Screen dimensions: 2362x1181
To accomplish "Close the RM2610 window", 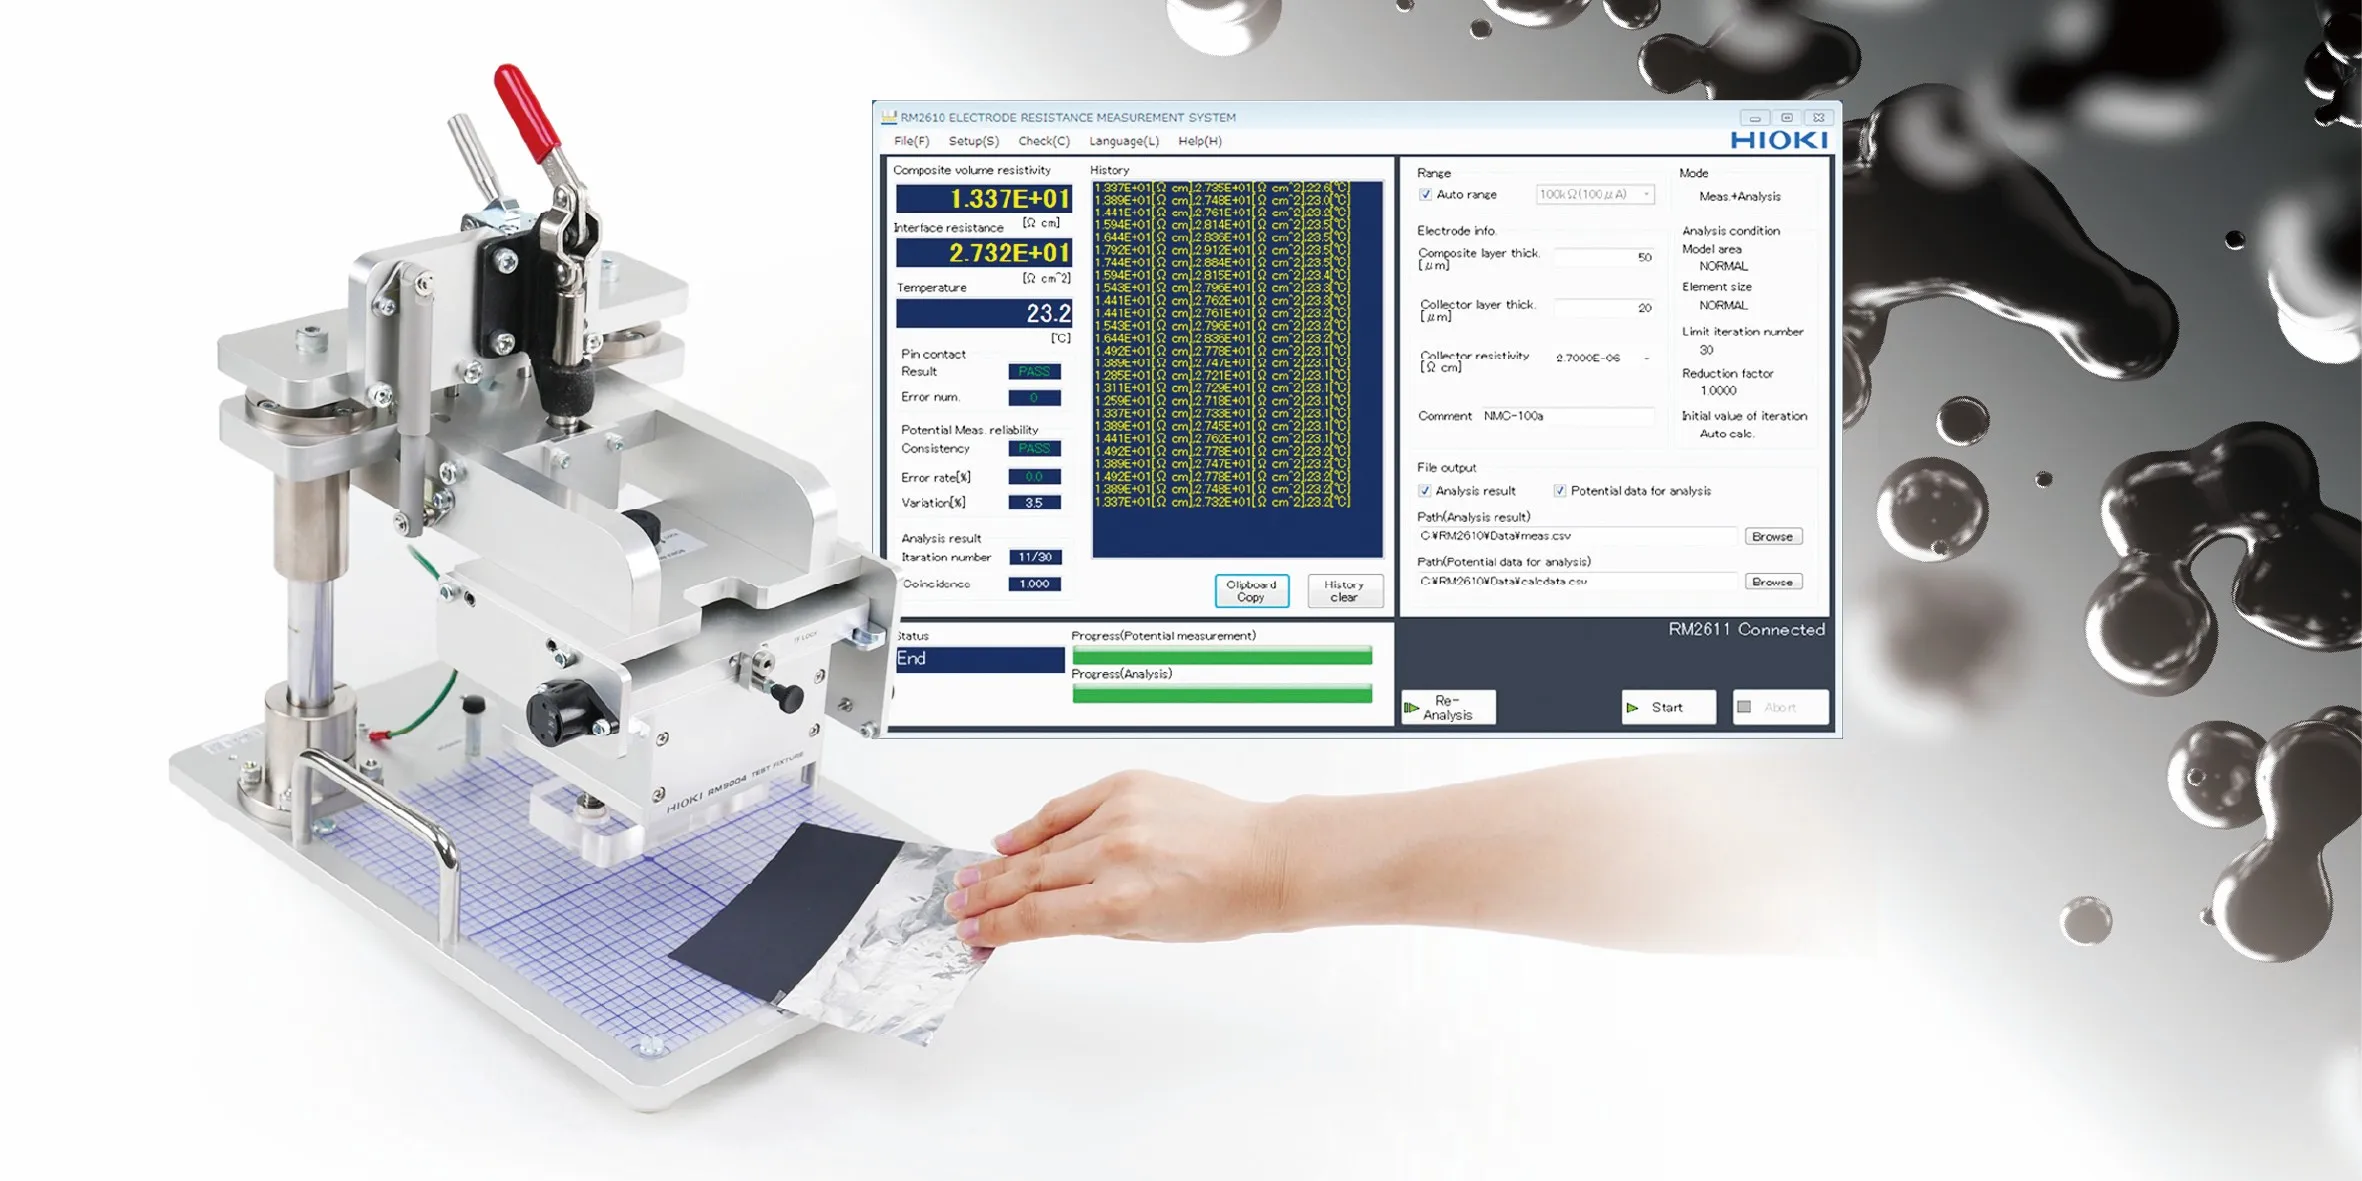I will coord(1819,117).
